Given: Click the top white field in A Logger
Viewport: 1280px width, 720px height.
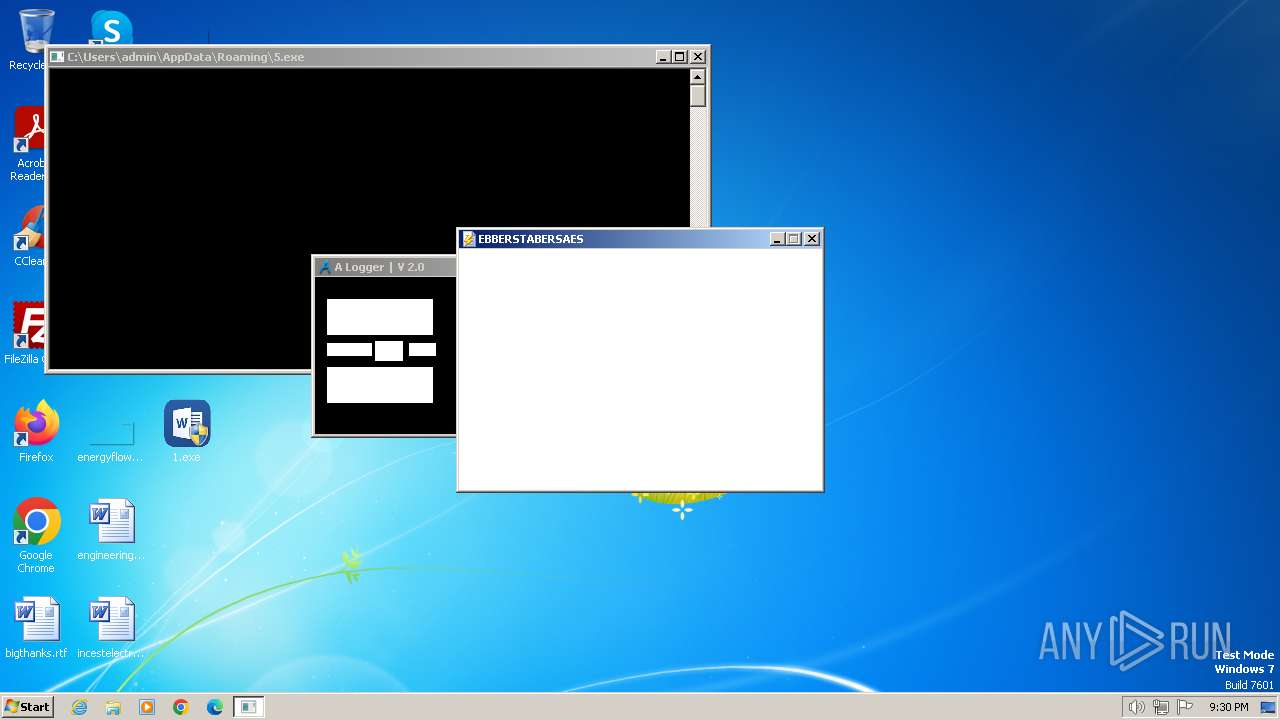Looking at the screenshot, I should click(x=380, y=317).
